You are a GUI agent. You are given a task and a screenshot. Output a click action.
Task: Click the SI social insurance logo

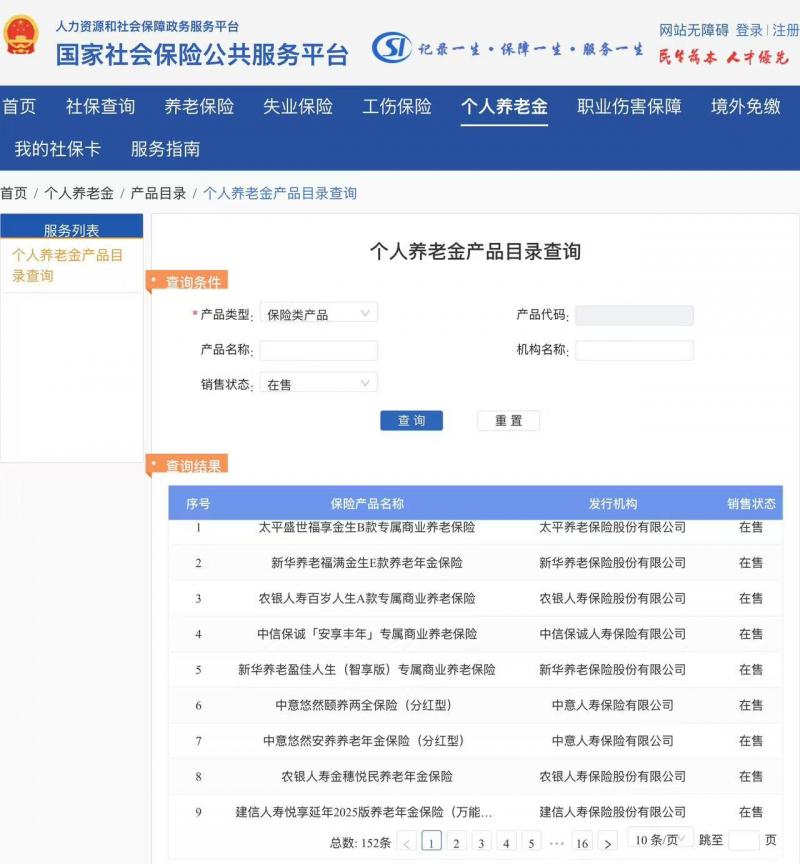(392, 47)
